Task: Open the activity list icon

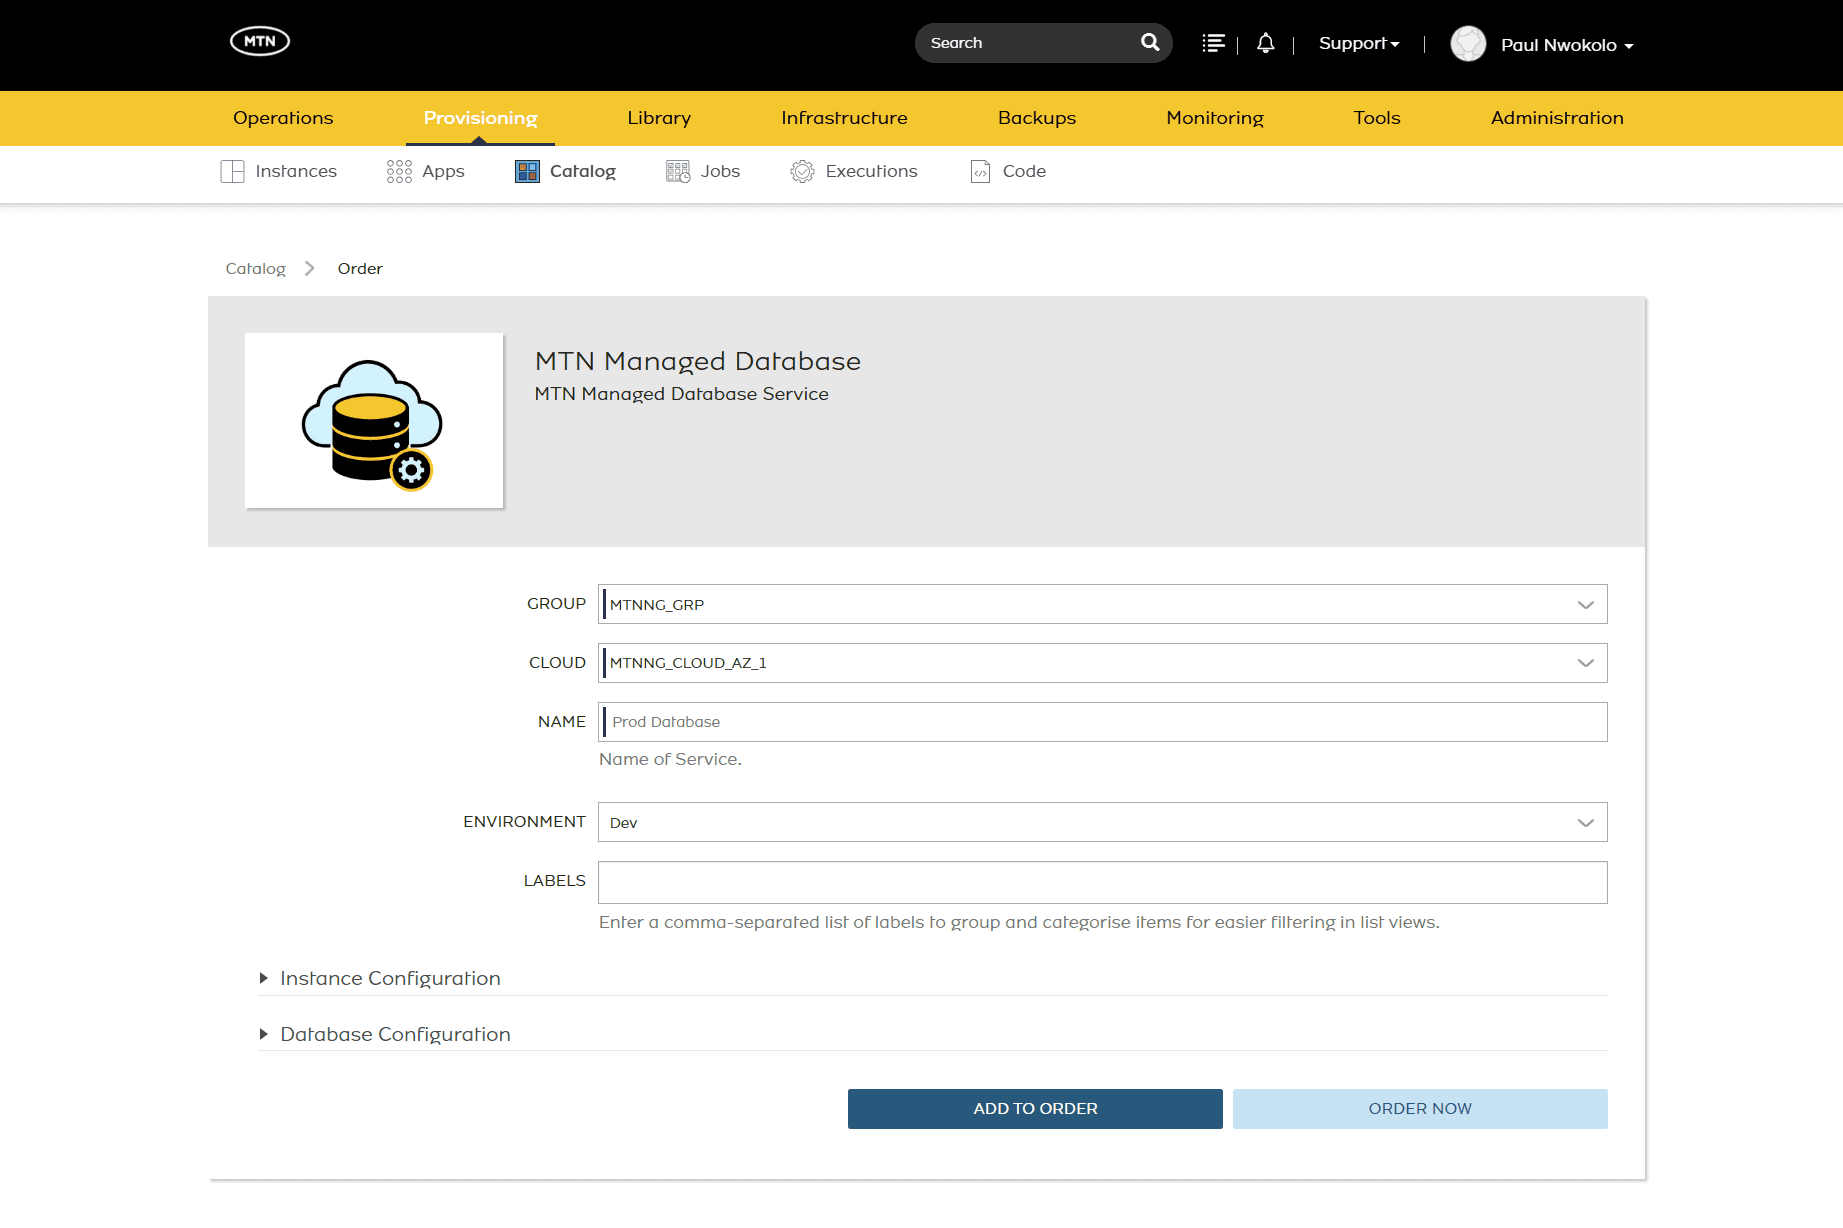Action: pyautogui.click(x=1213, y=43)
